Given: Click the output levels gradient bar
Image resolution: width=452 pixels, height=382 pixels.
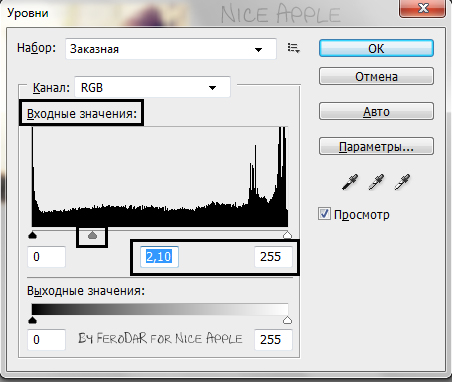Looking at the screenshot, I should coord(160,309).
